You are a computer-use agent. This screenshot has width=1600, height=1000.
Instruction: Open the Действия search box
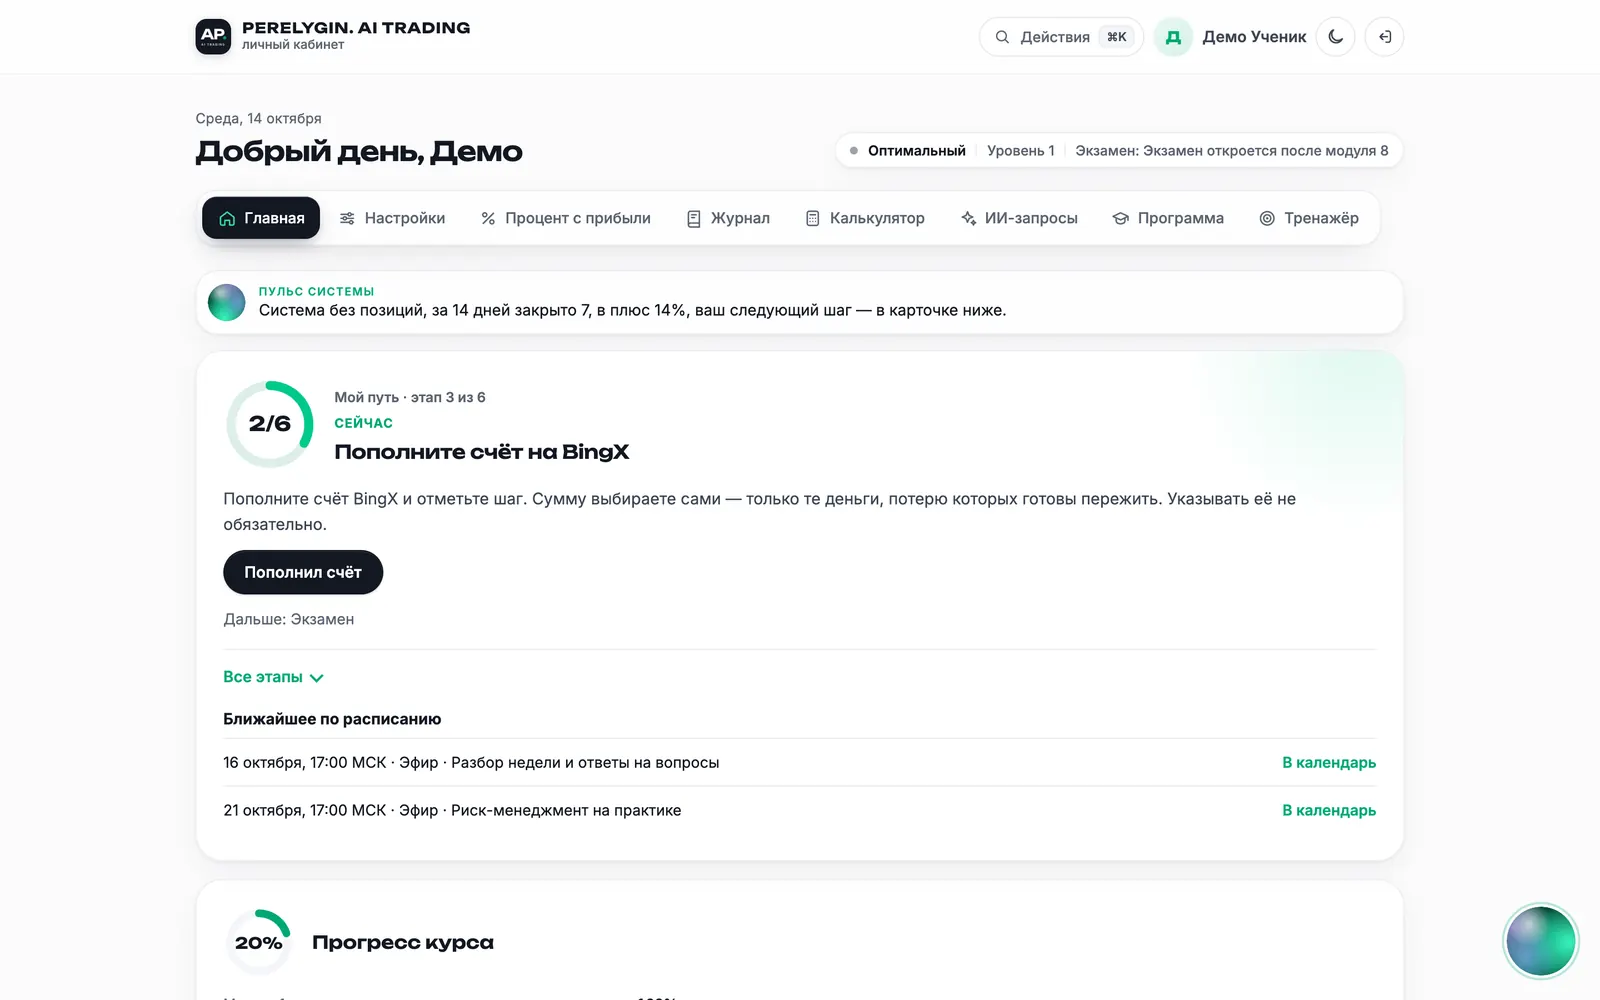tap(1060, 37)
